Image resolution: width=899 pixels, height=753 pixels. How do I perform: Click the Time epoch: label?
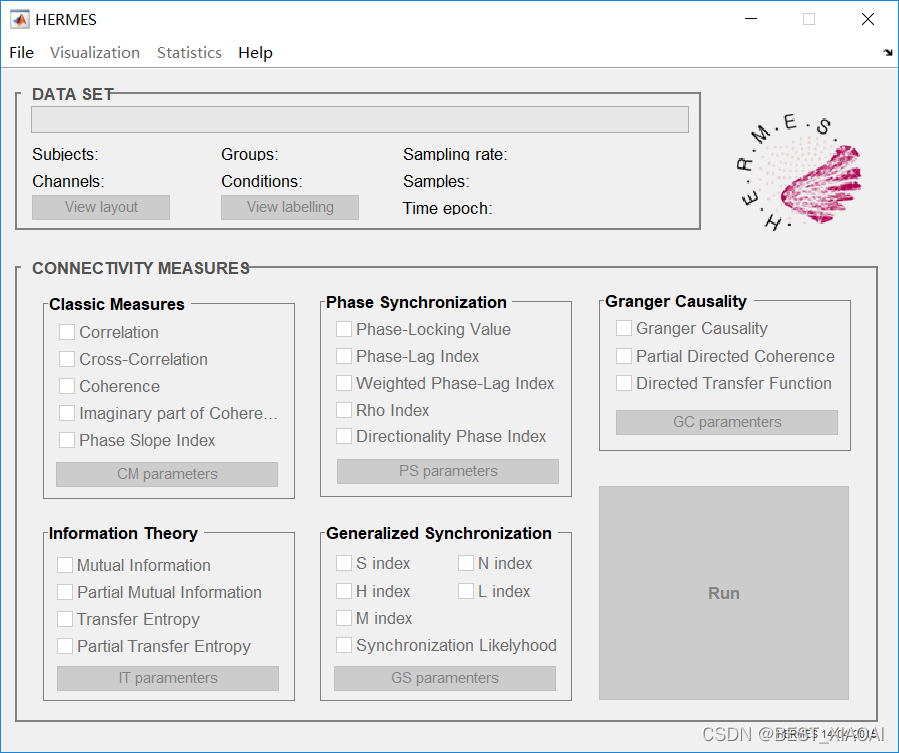pos(447,208)
